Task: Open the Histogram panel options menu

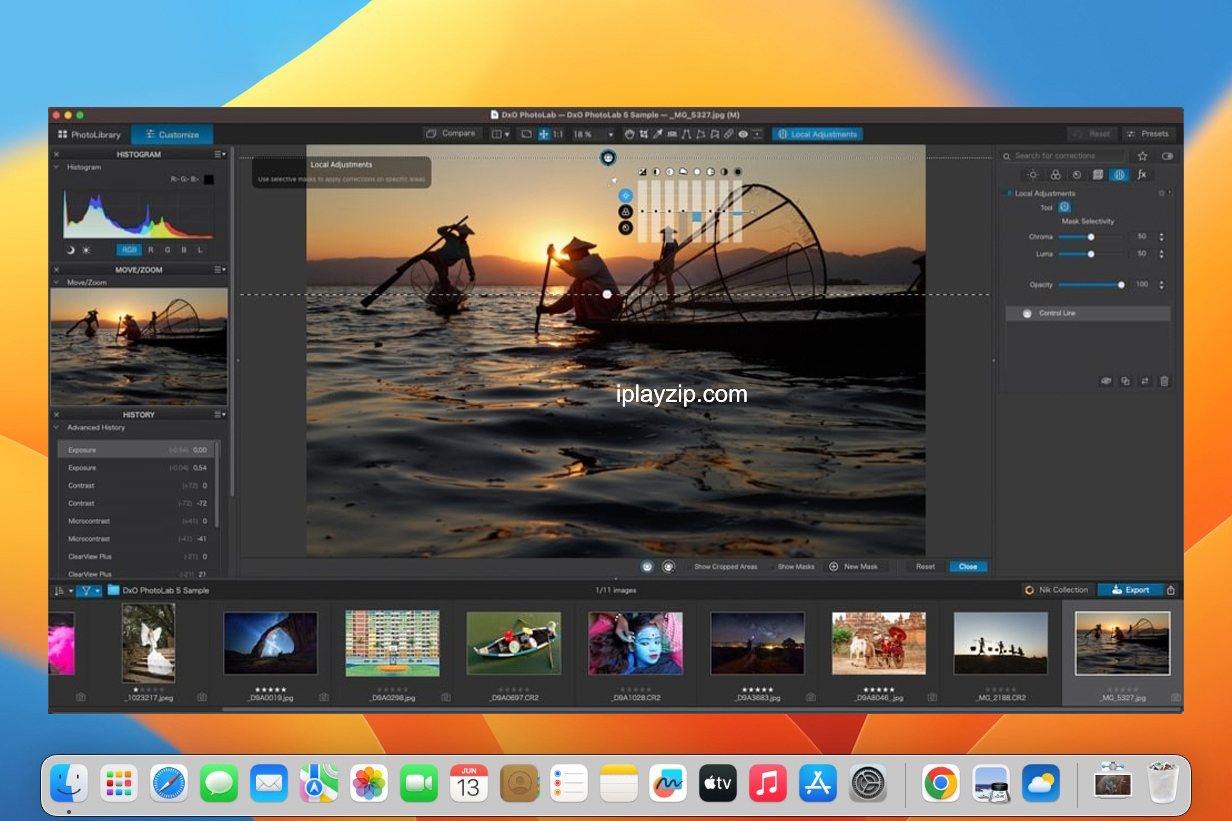Action: tap(220, 155)
